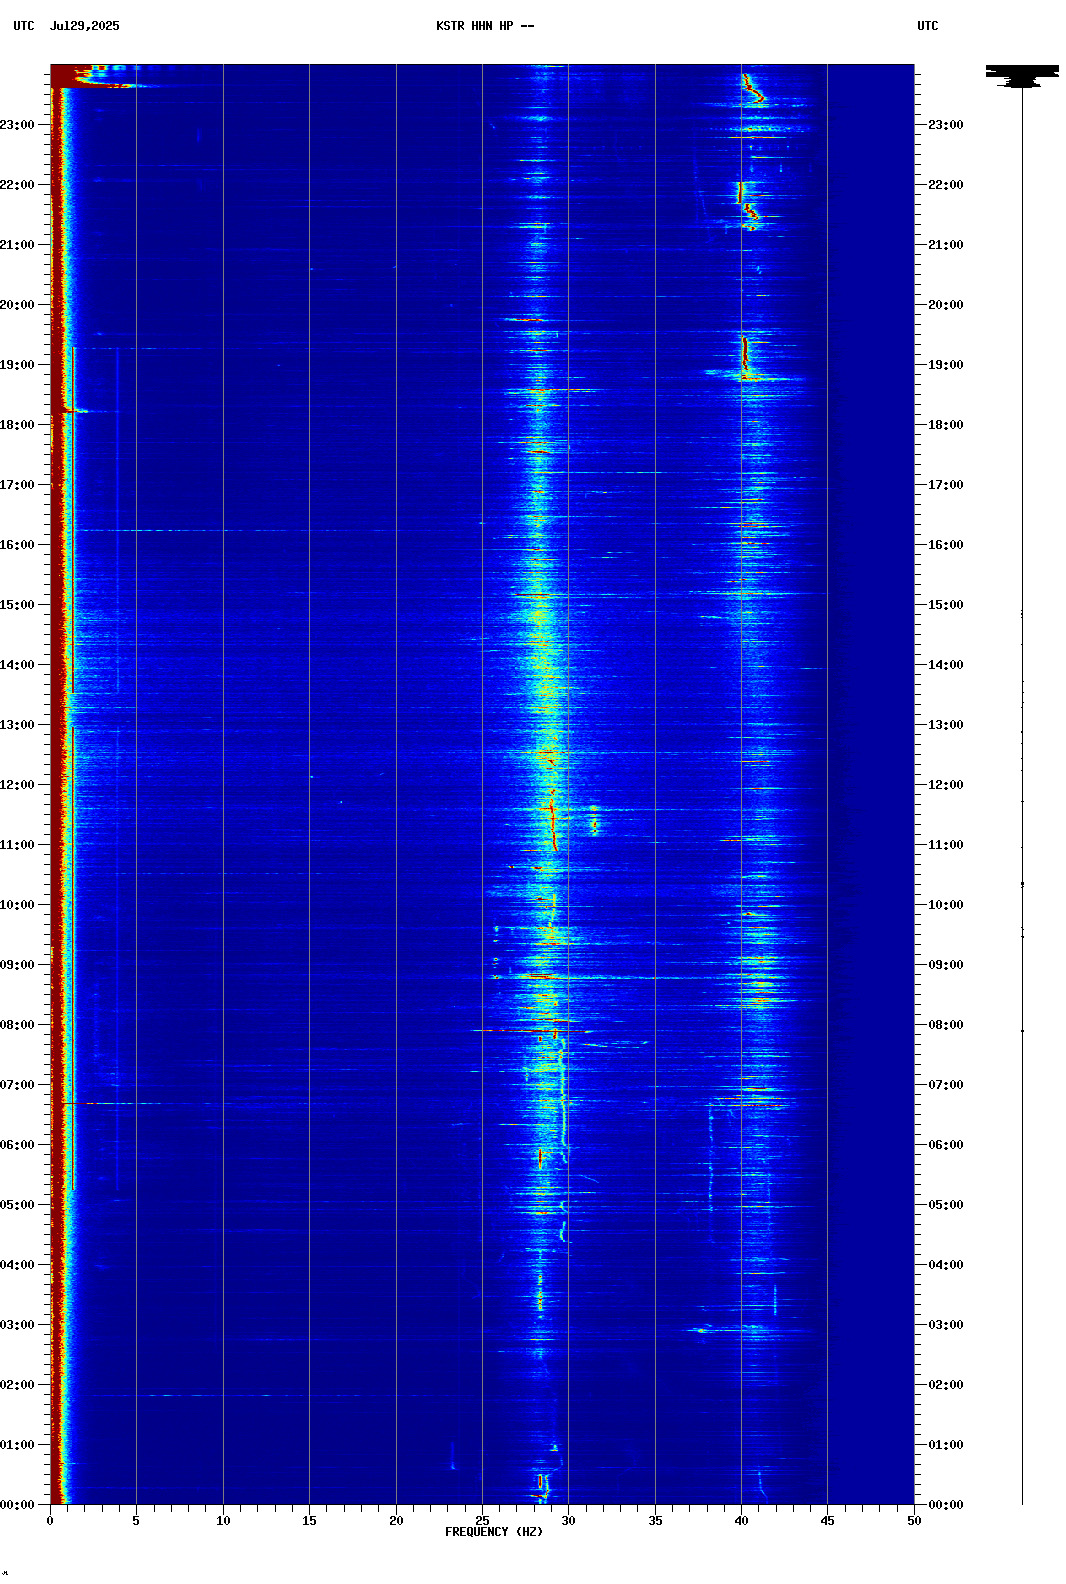Click the date label Jul29,2025
Viewport: 1066px width, 1584px height.
pyautogui.click(x=85, y=26)
